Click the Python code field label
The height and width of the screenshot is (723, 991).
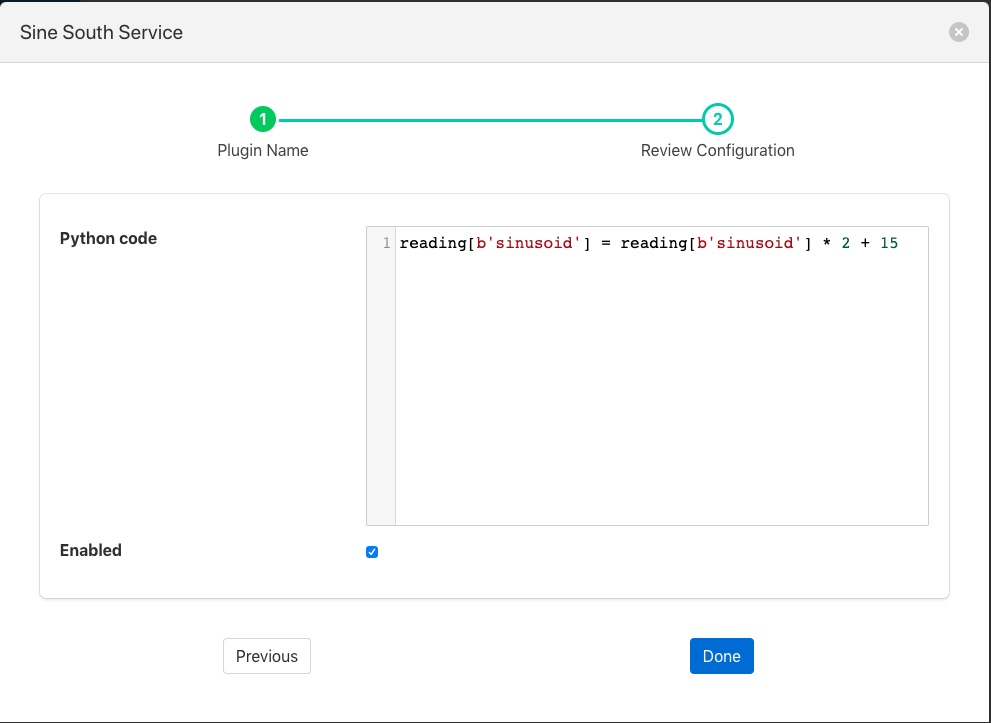108,238
